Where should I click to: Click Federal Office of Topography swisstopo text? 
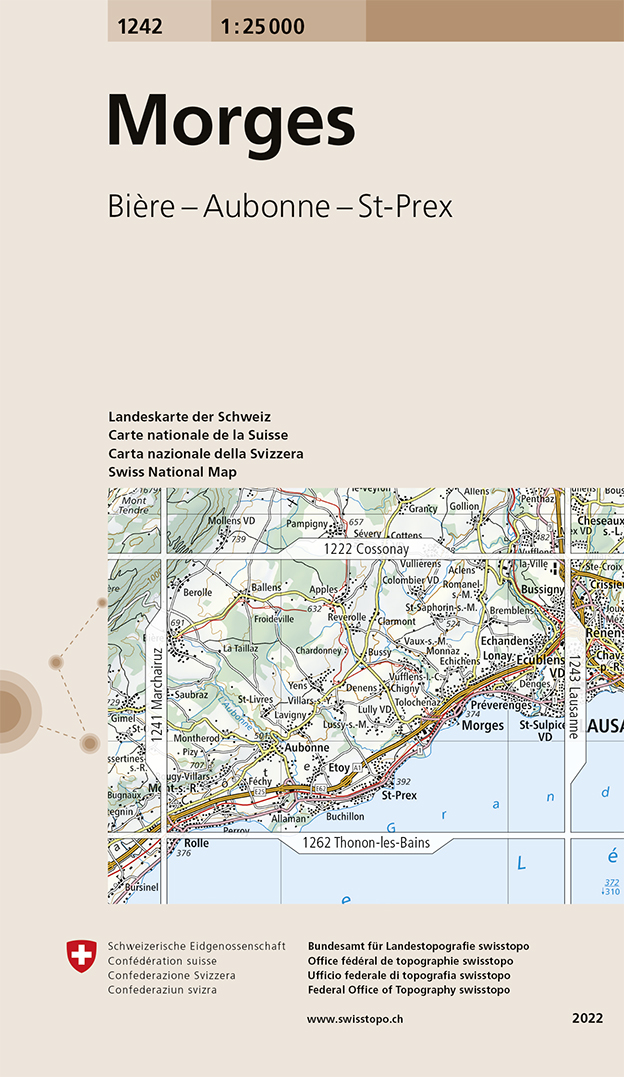click(x=409, y=990)
